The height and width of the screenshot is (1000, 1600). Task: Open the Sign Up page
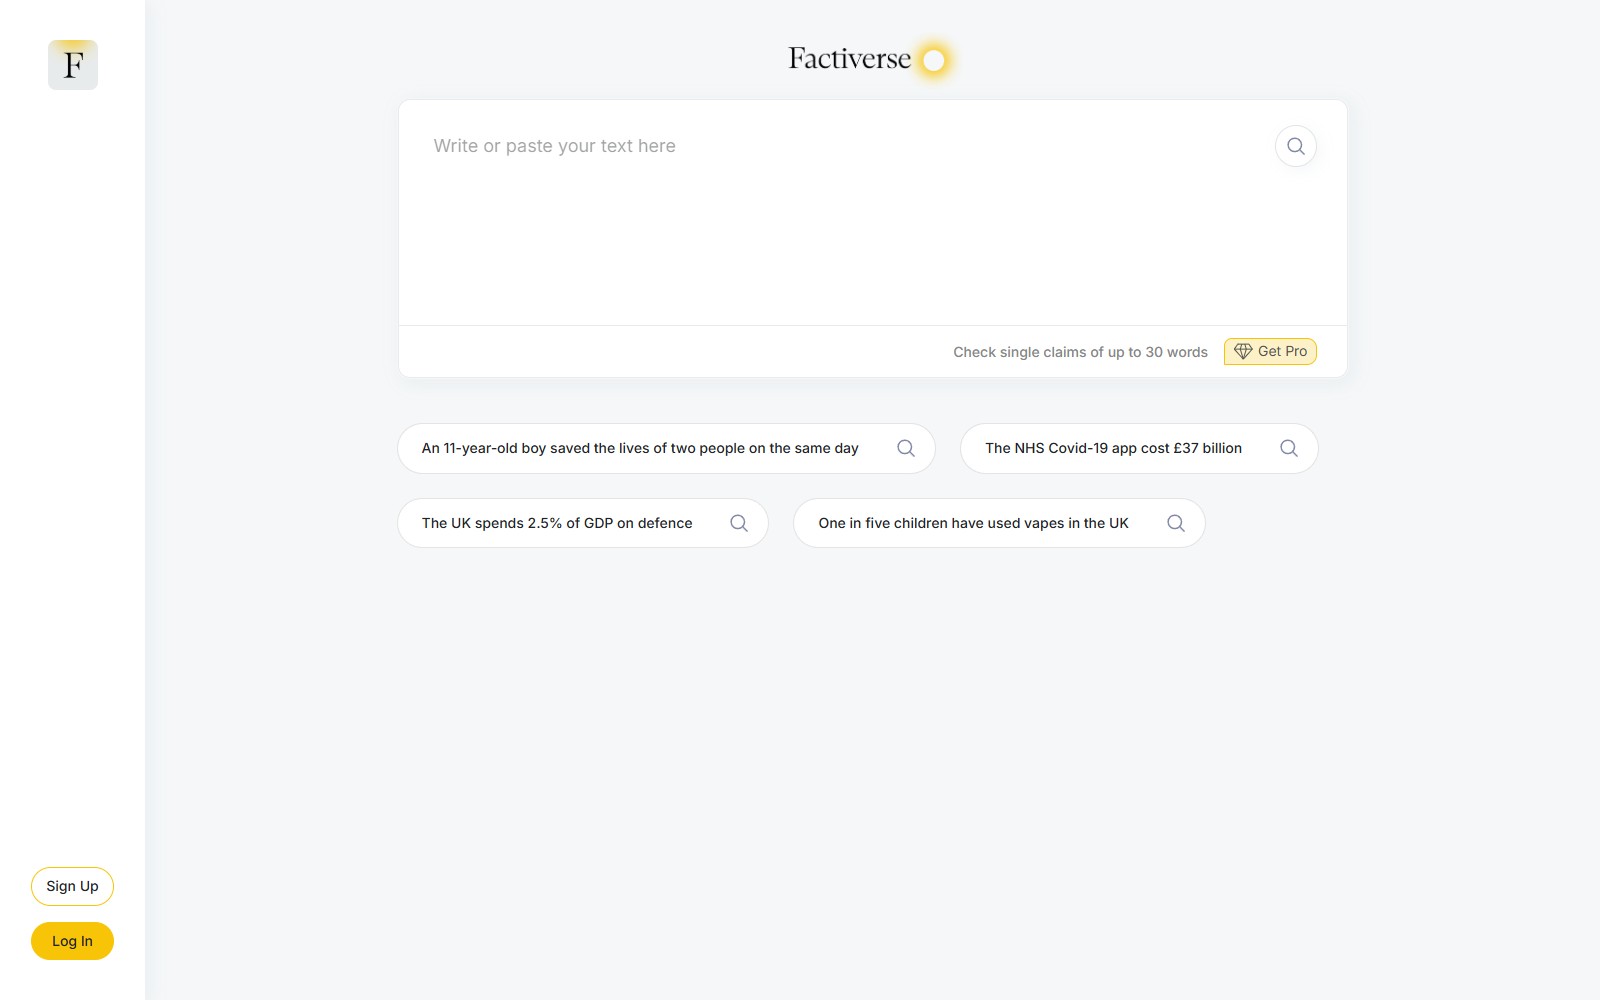(72, 886)
